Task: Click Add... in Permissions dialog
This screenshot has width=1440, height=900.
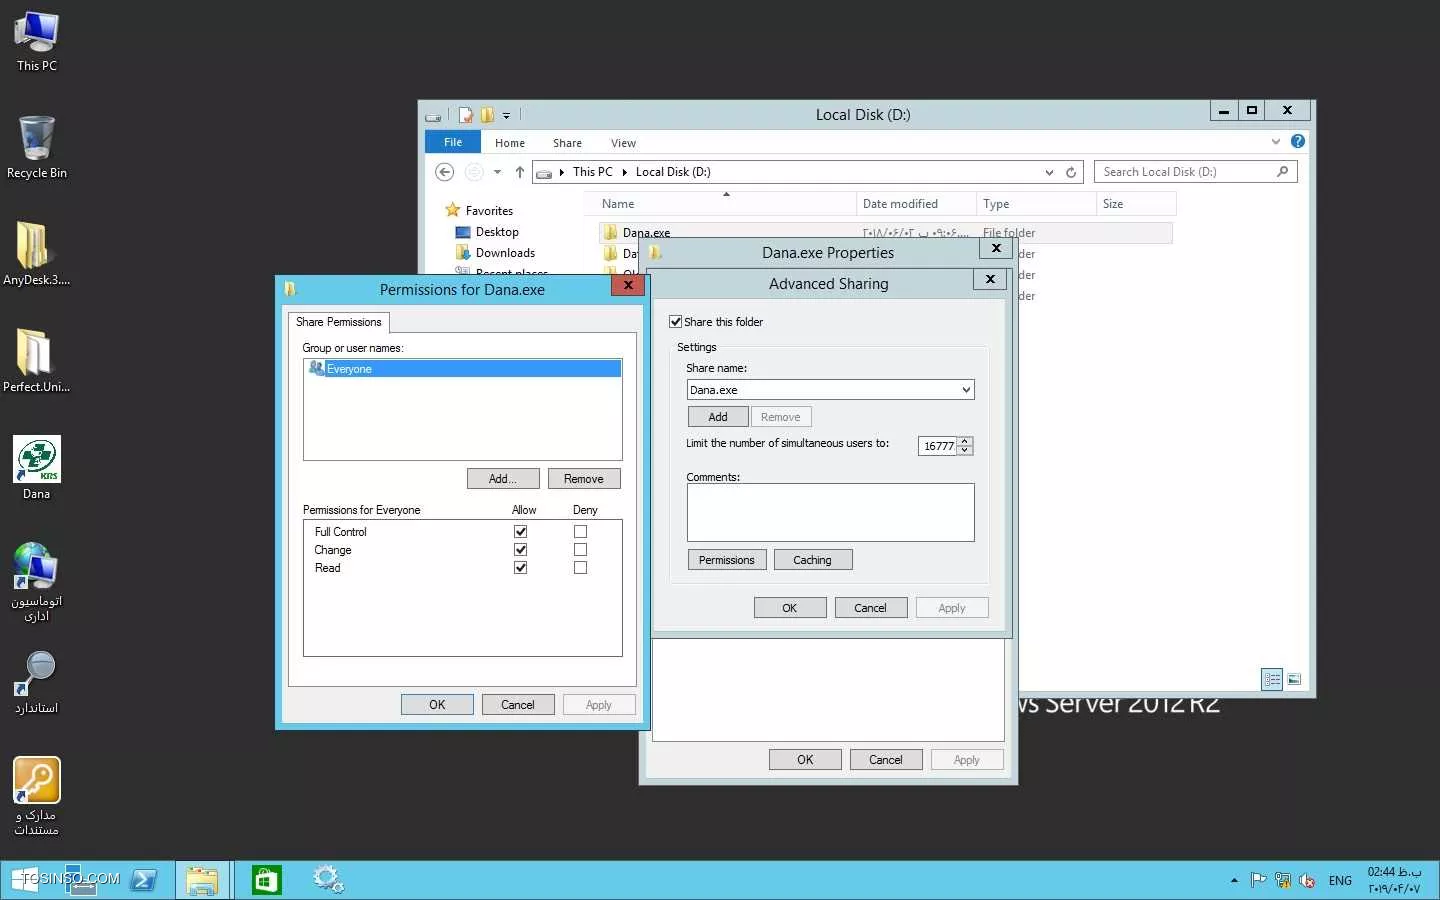Action: [503, 479]
